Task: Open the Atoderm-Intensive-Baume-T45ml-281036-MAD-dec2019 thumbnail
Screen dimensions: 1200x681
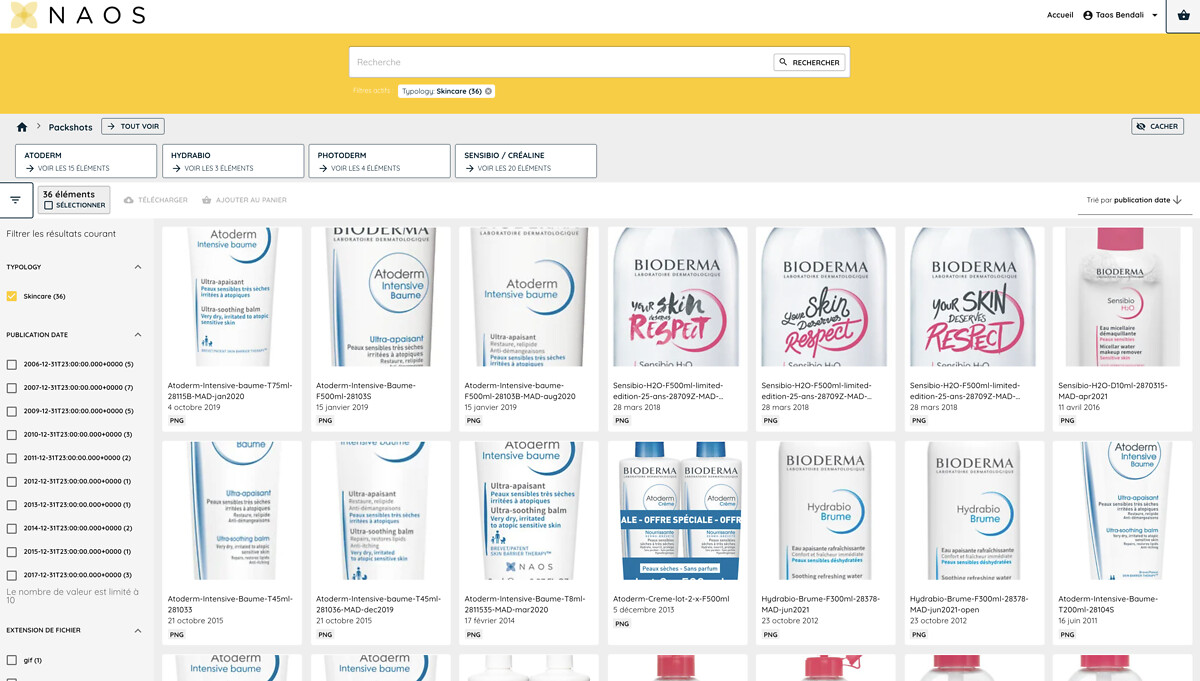Action: (x=380, y=511)
